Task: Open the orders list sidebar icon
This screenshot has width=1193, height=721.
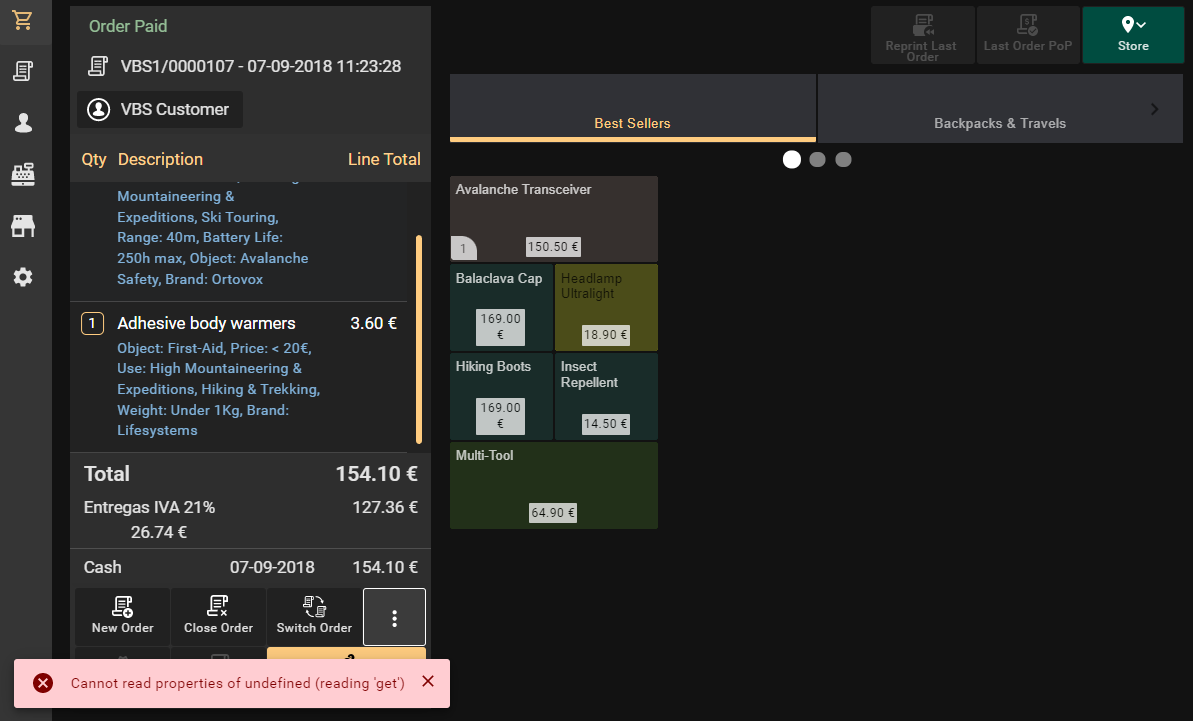Action: click(x=23, y=71)
